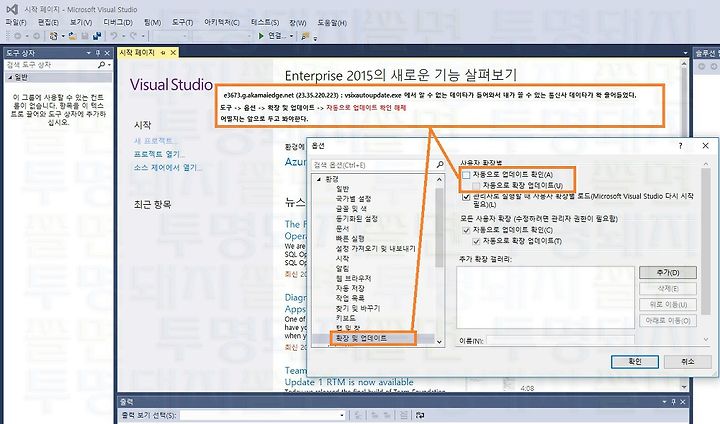
Task: Click the 이름(N) input field
Action: point(560,340)
